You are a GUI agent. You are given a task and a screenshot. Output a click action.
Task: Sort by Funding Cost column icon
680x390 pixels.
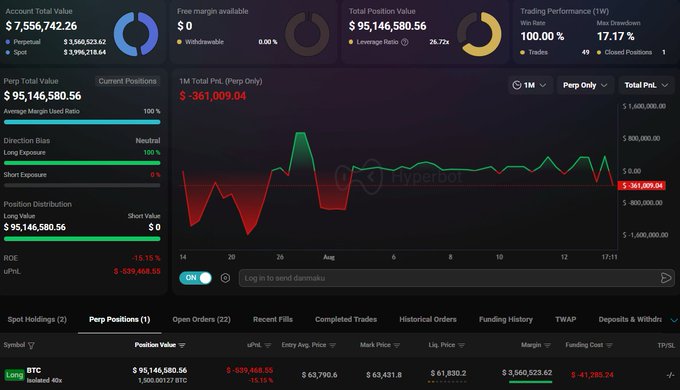click(609, 345)
